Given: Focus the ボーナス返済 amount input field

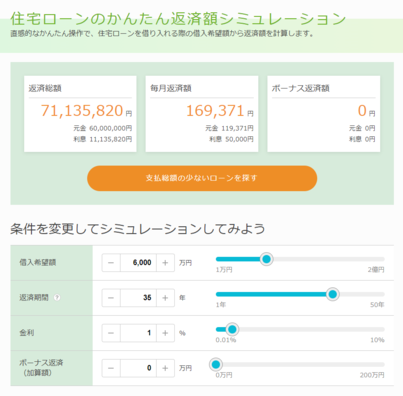Looking at the screenshot, I should 138,368.
